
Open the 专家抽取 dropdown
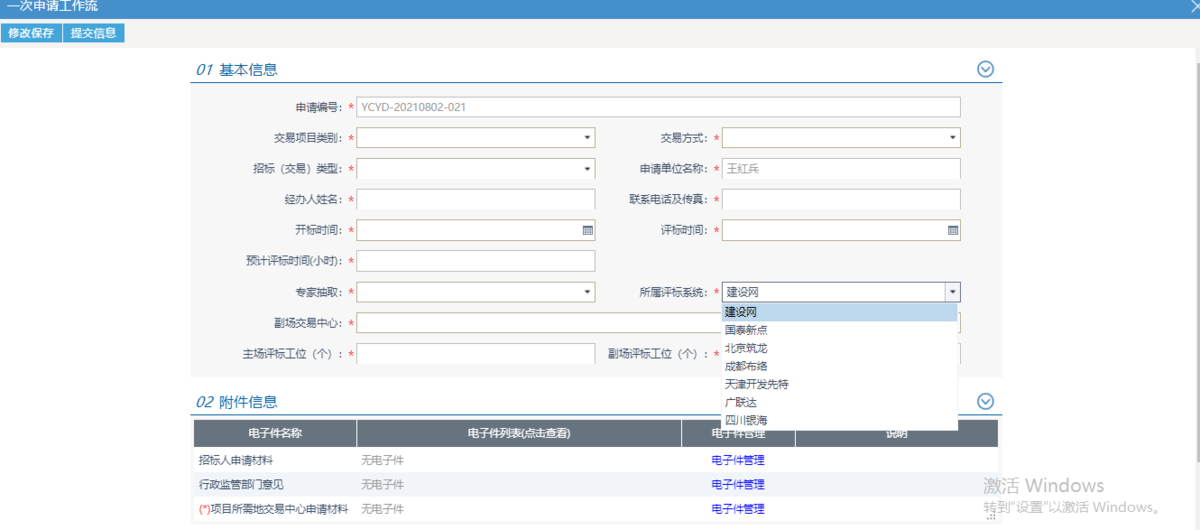click(x=587, y=292)
